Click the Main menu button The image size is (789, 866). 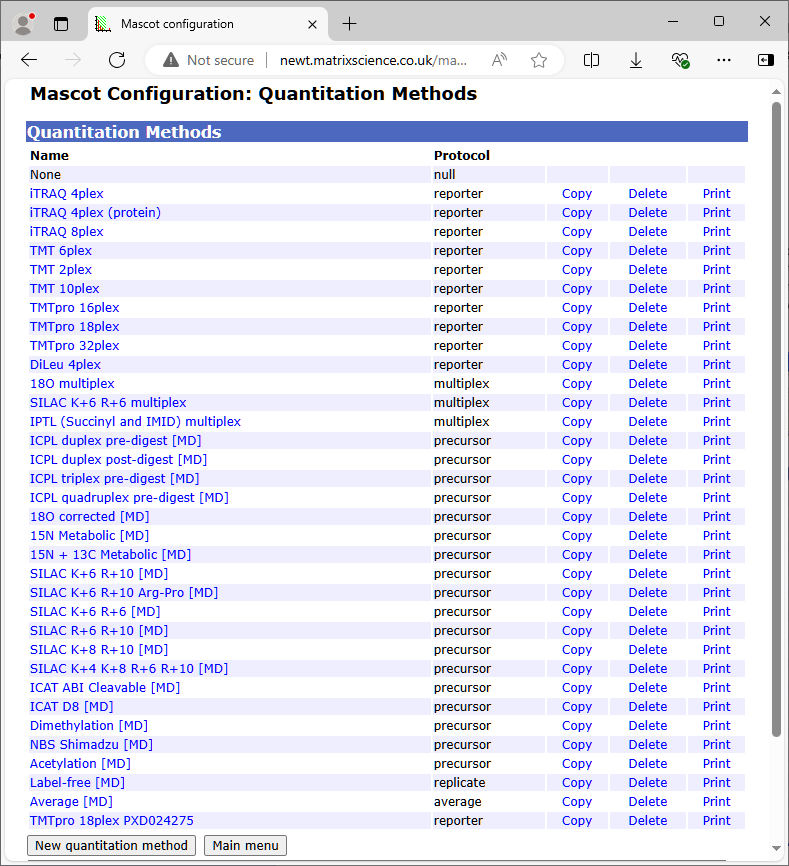click(246, 846)
